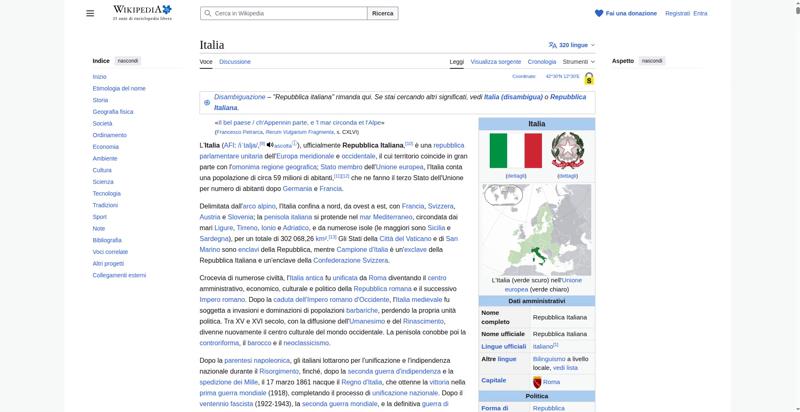800x412 pixels.
Task: Switch to the Discussione tab
Action: tap(235, 62)
